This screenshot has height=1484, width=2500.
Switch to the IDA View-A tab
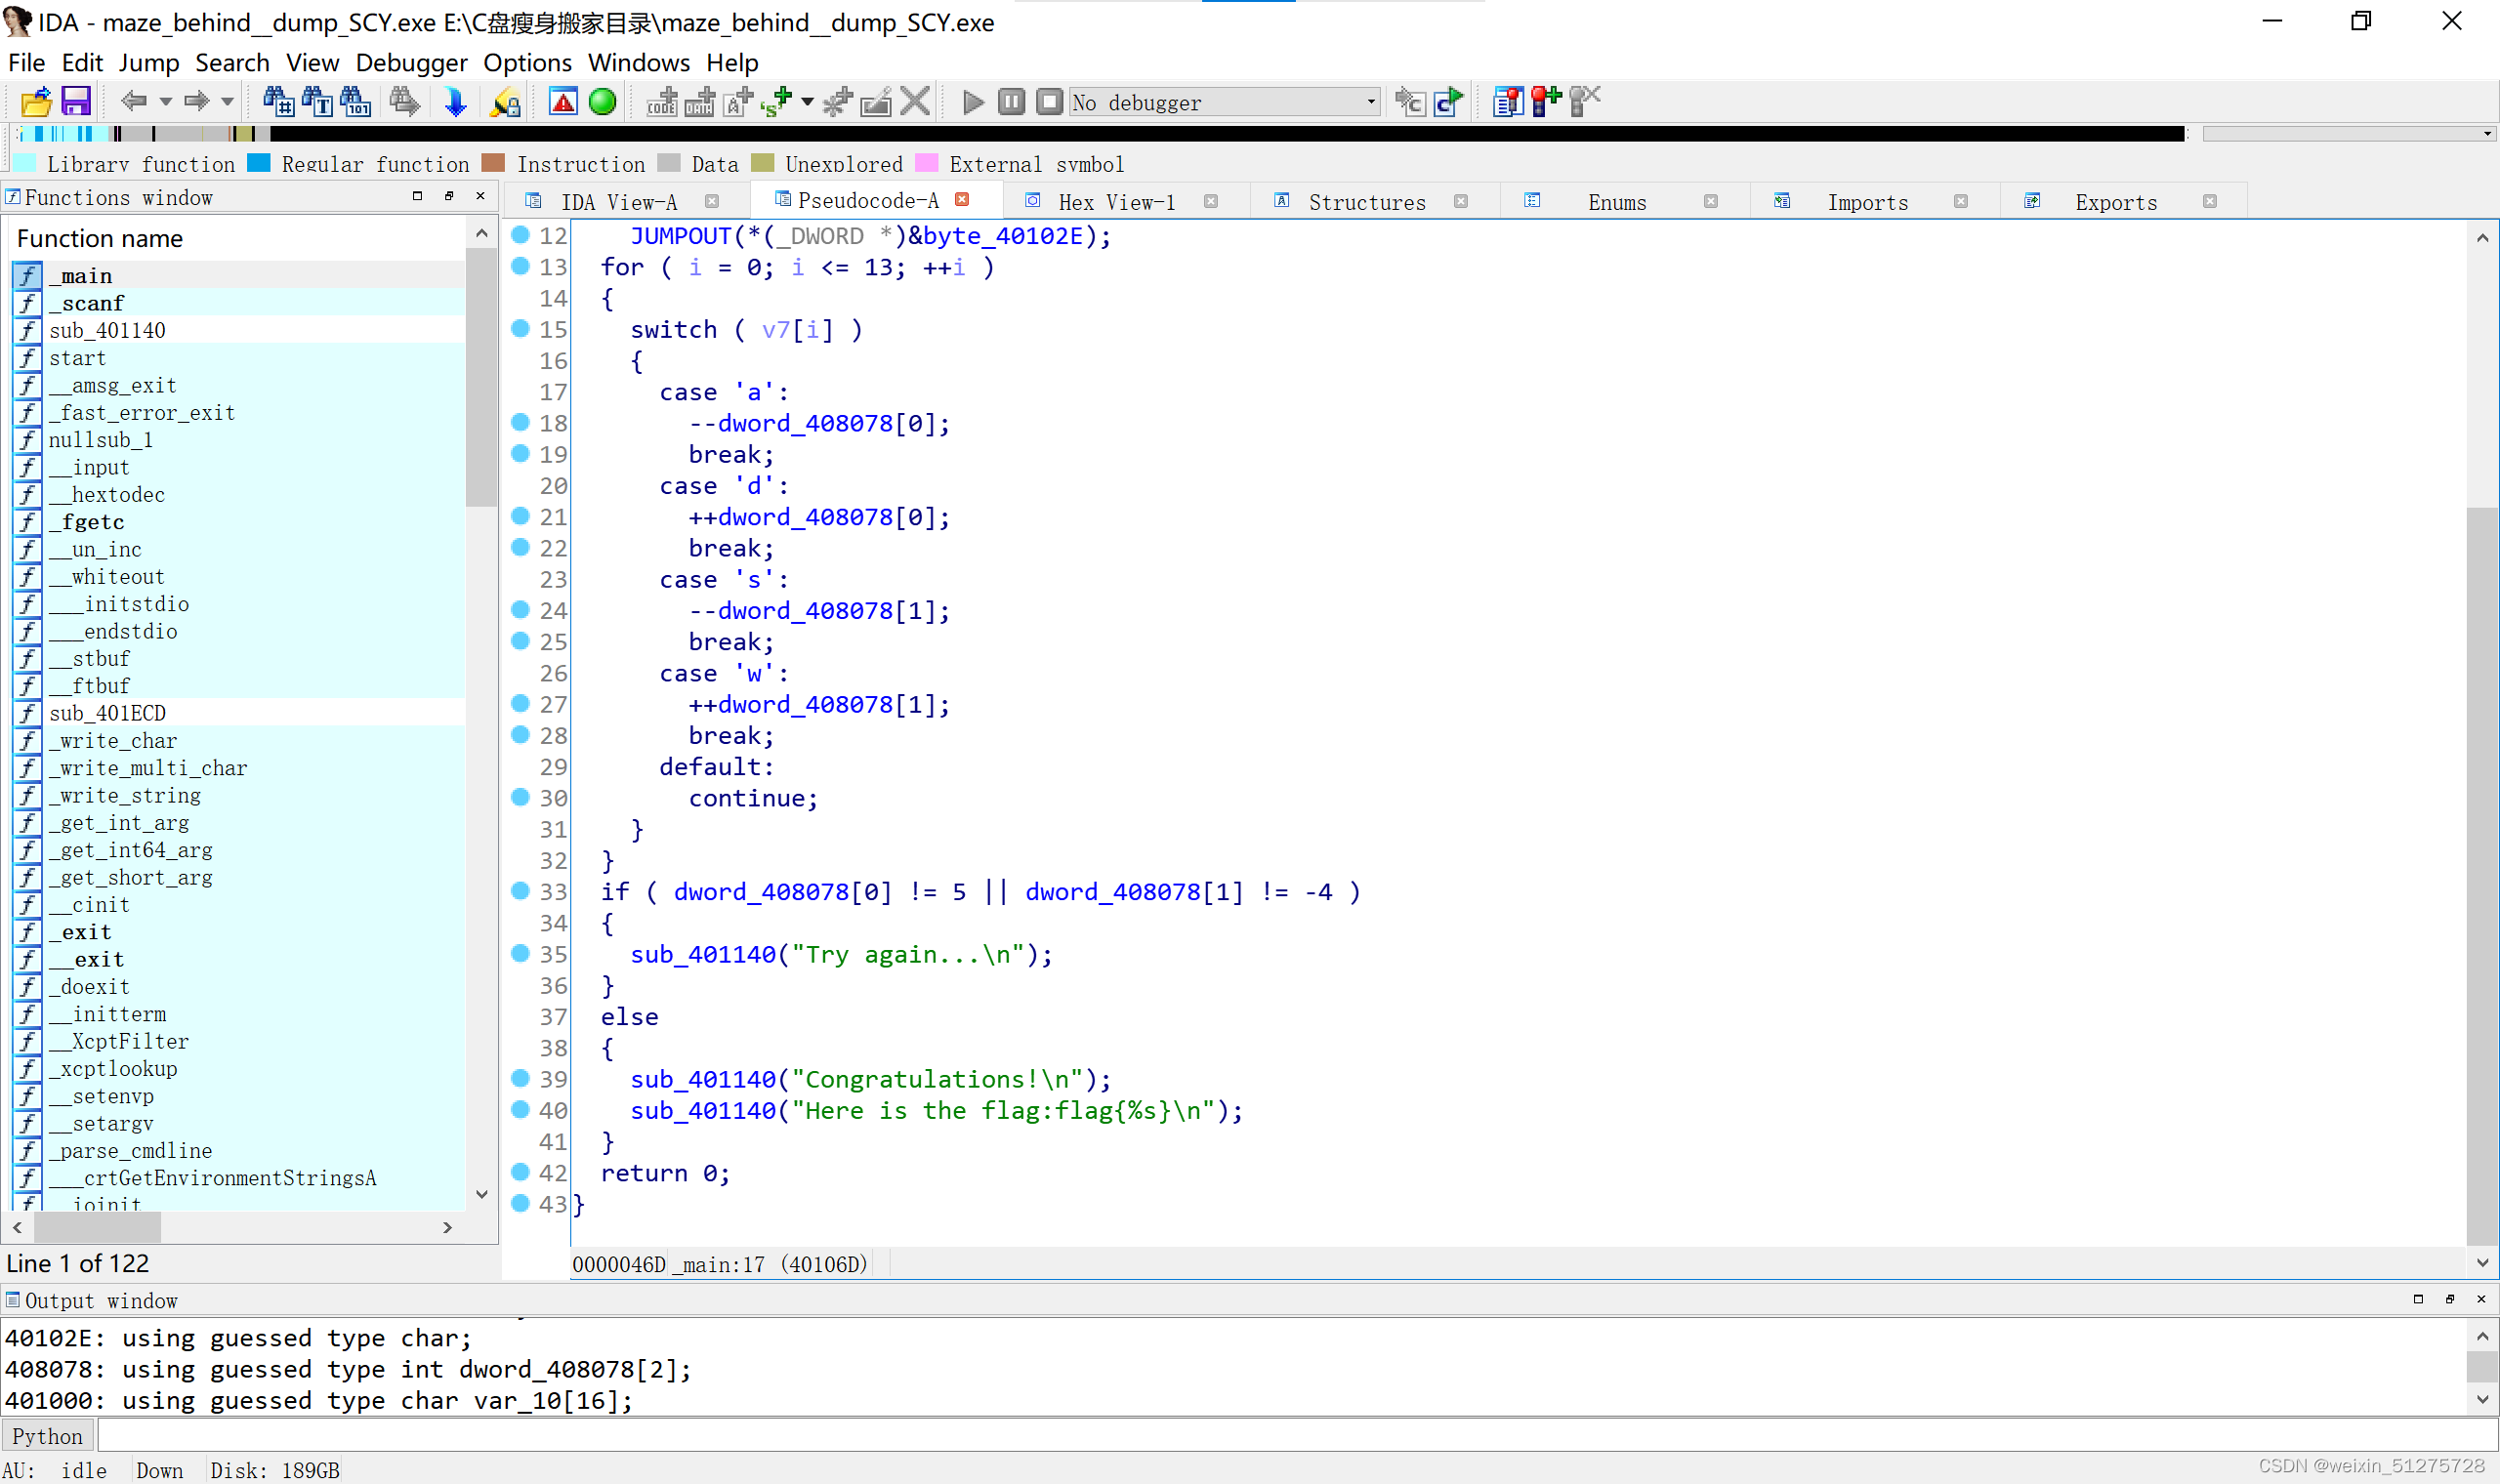pos(619,202)
